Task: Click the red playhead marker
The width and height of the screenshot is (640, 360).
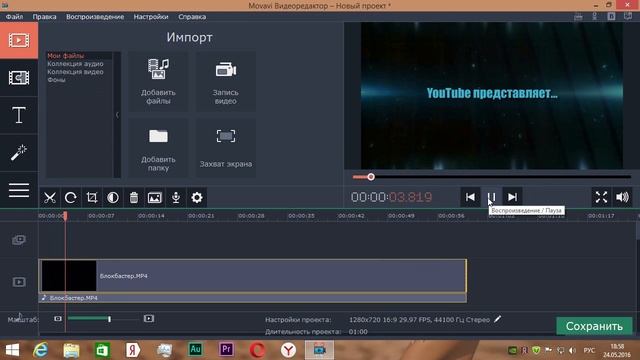Action: (x=65, y=216)
